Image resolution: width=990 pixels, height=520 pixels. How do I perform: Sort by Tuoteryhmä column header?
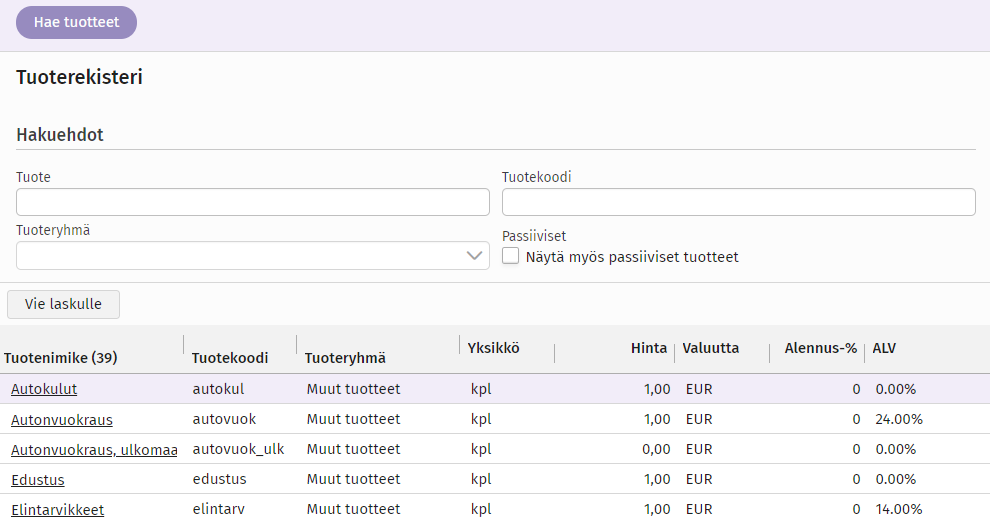click(345, 358)
